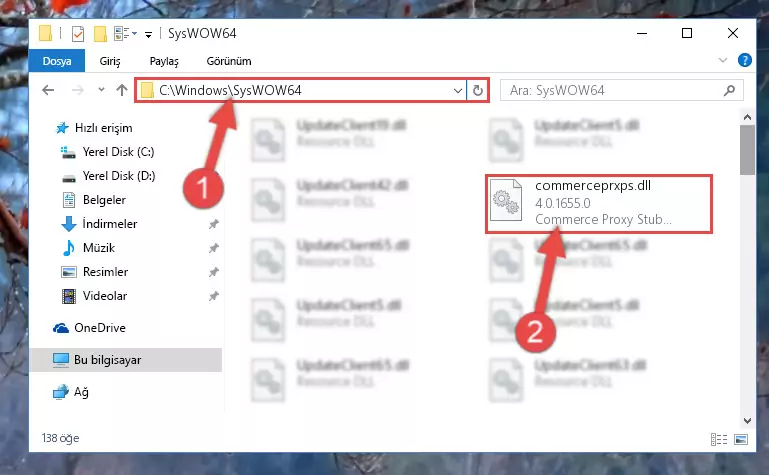Viewport: 769px width, 475px height.
Task: Expand address bar history dropdown
Action: (458, 90)
